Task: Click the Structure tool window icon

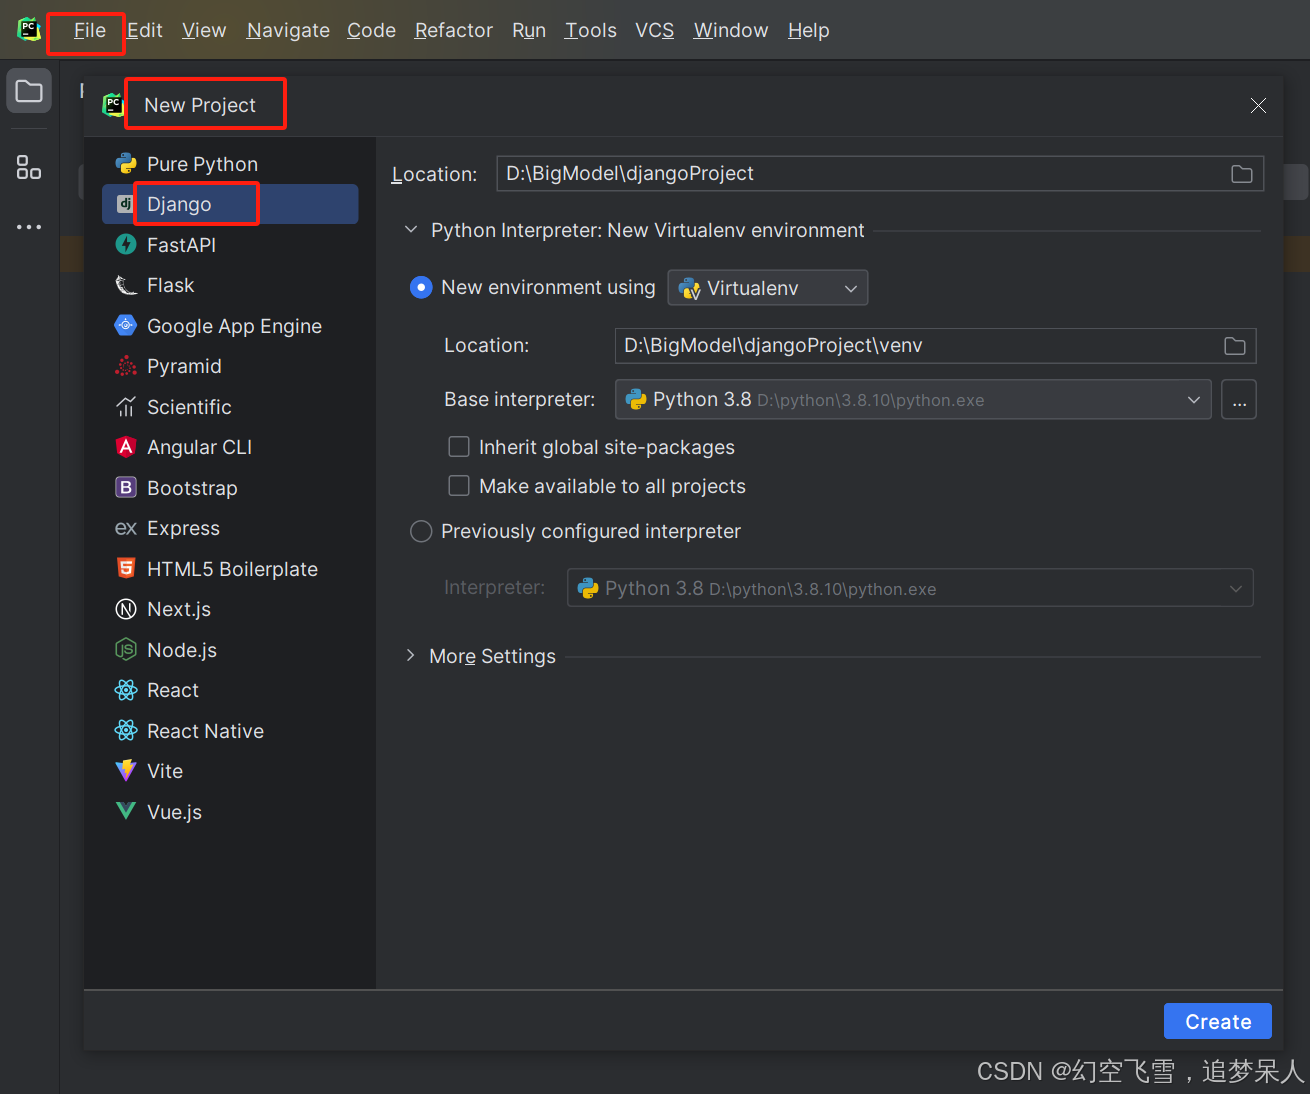Action: point(28,167)
